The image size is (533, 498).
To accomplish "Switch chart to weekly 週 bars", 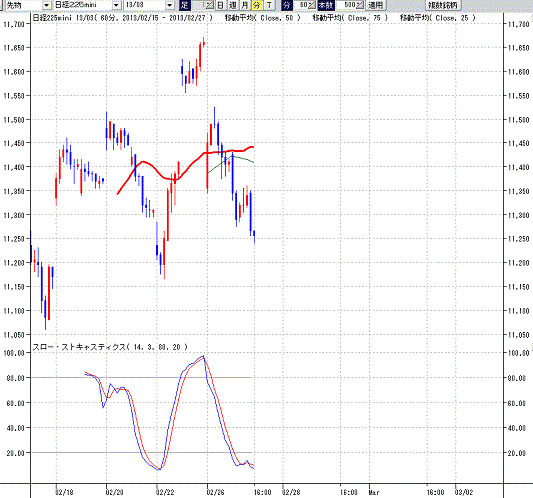I will (x=233, y=5).
